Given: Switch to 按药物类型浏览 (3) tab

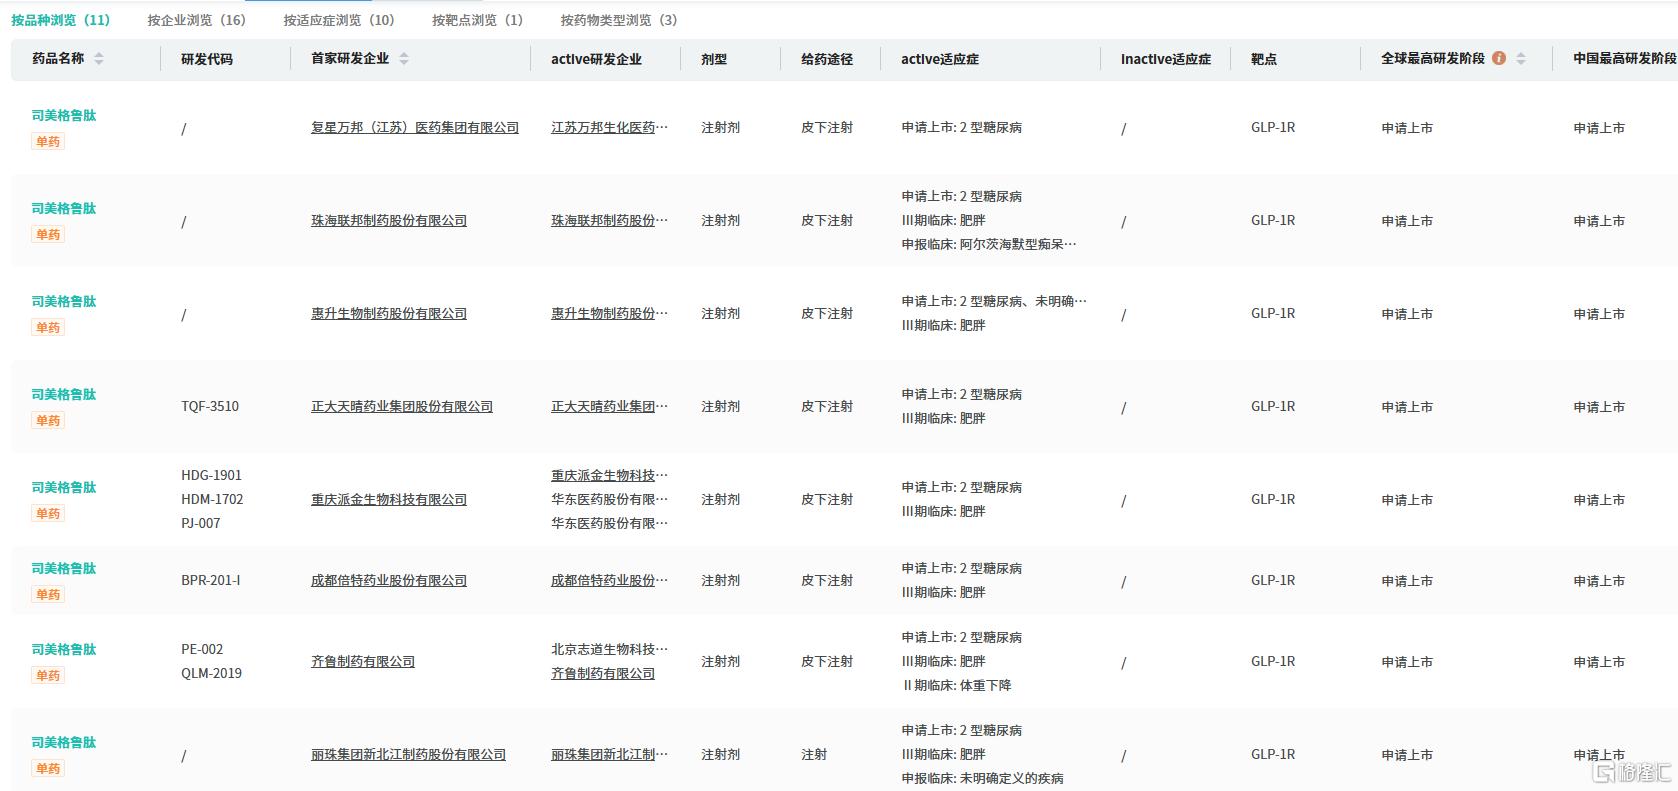Looking at the screenshot, I should (619, 20).
